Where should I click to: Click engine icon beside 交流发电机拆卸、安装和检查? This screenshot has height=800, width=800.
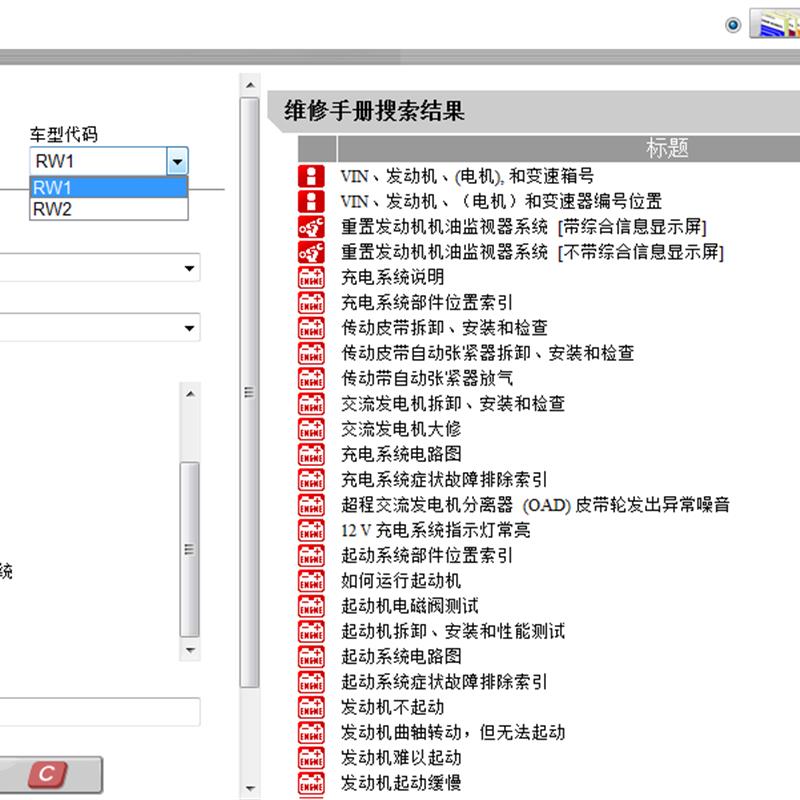pyautogui.click(x=311, y=404)
